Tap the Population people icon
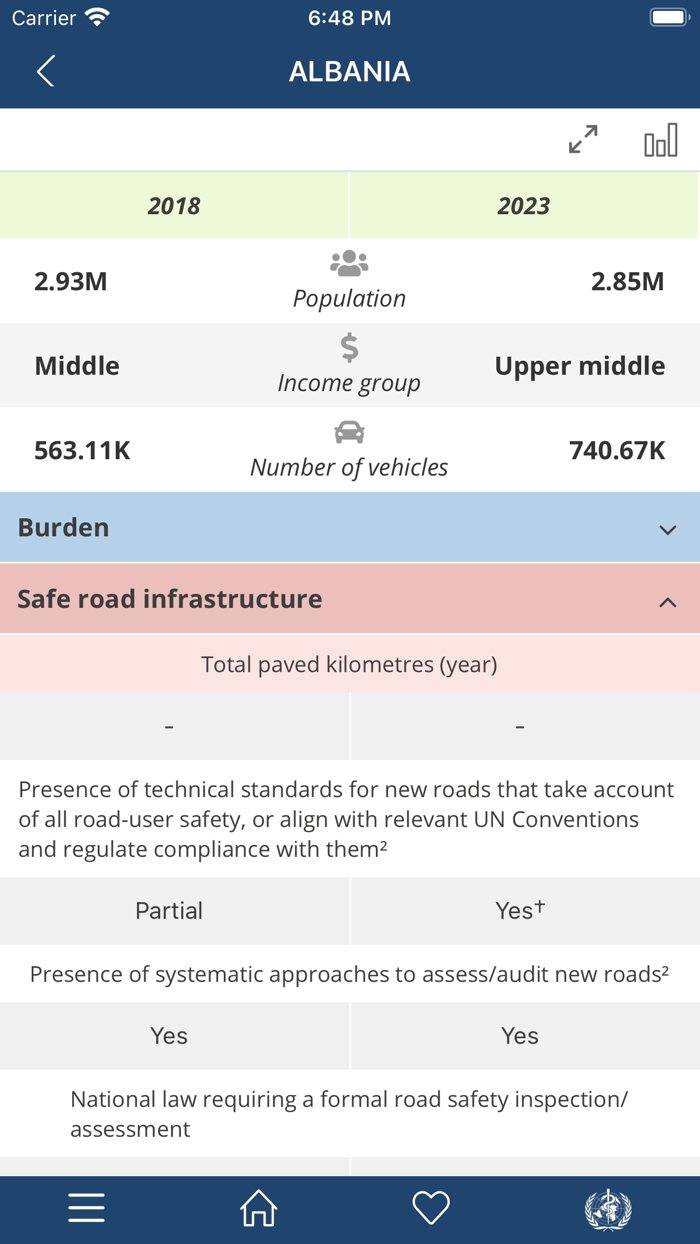Image resolution: width=700 pixels, height=1244 pixels. coord(348,262)
